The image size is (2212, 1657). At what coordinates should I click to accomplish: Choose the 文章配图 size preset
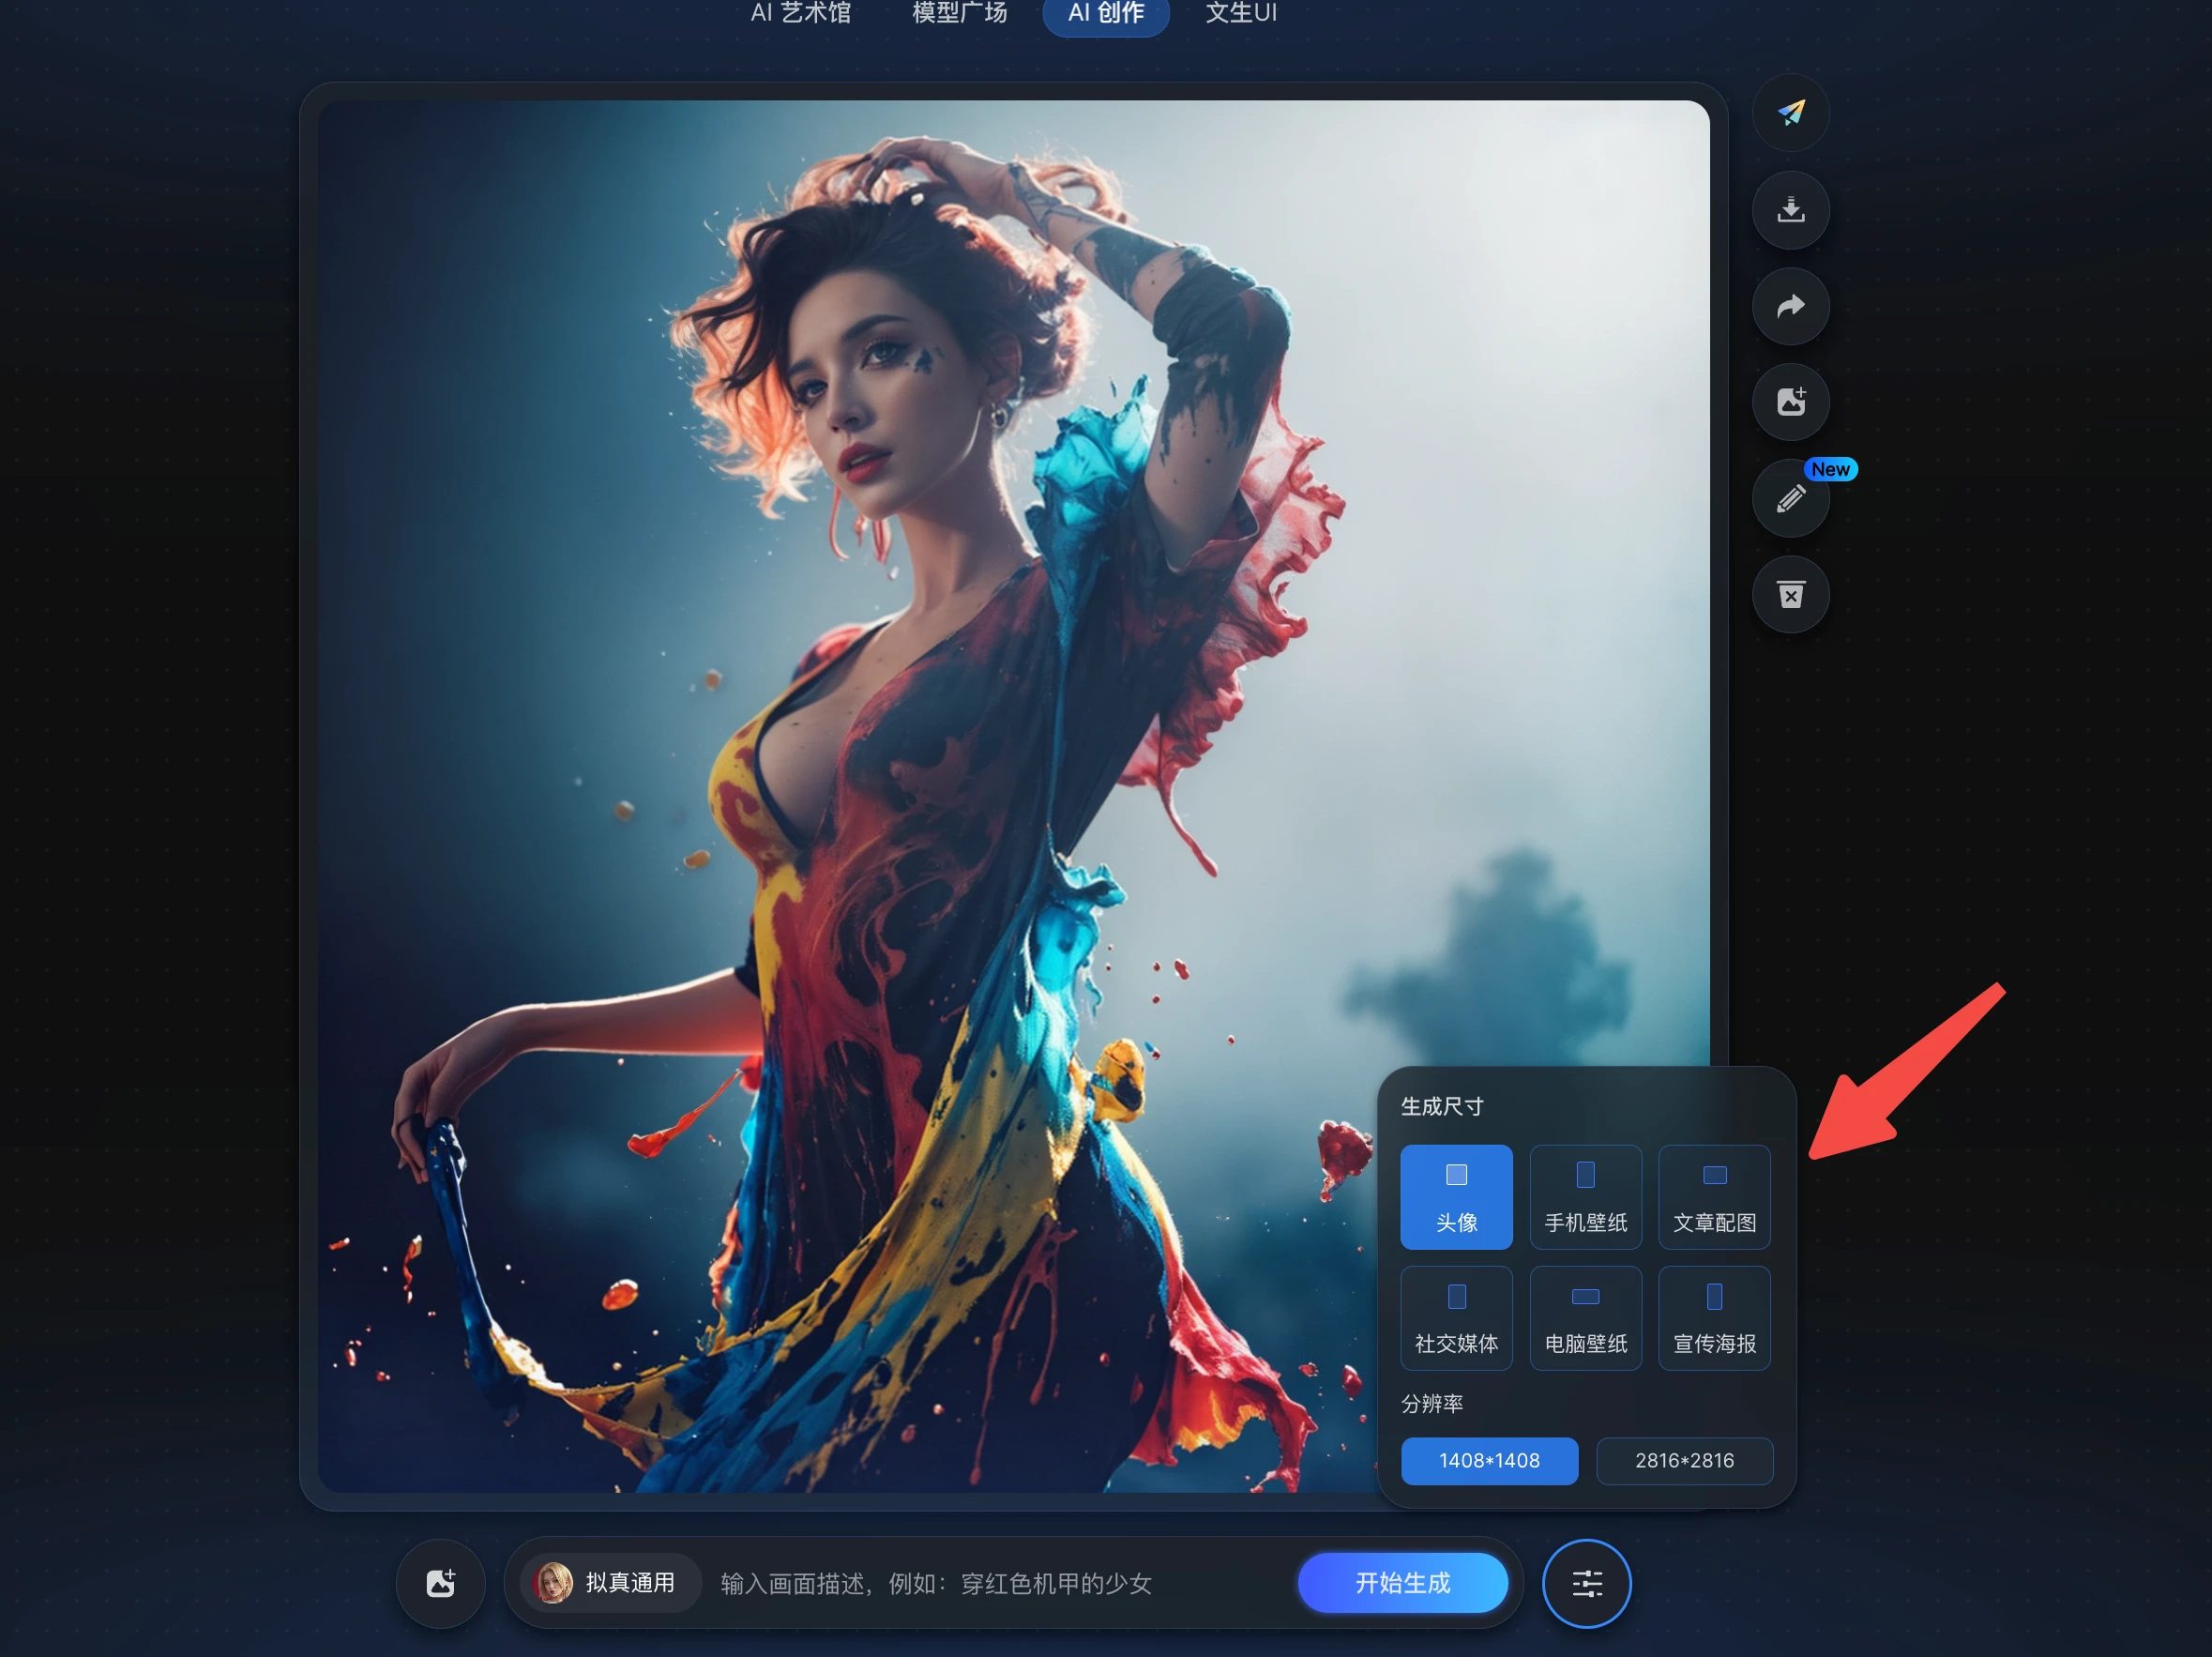1714,1196
